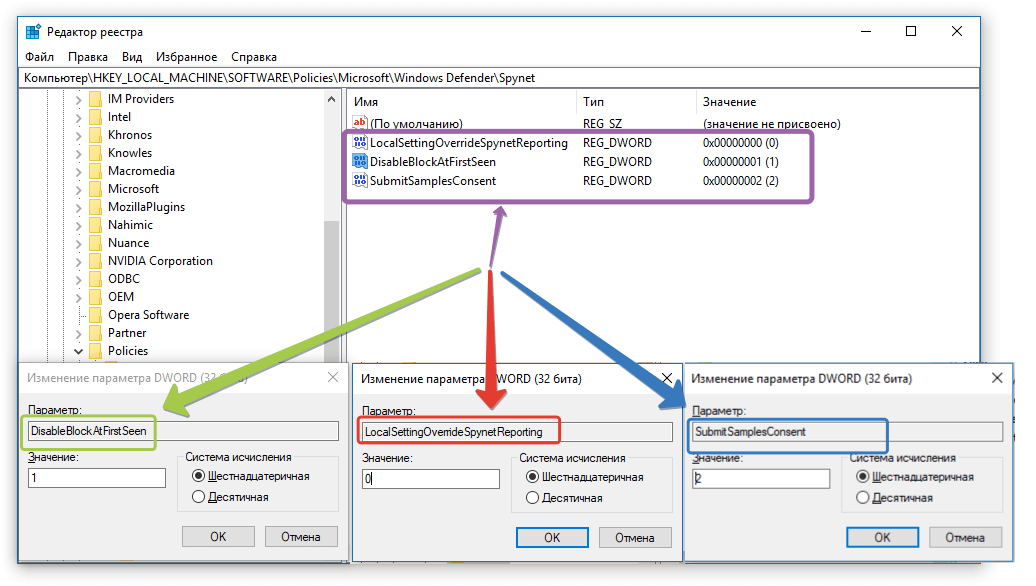Select Десятичная radio in DisableBlockAtFirstSeen dialog
This screenshot has height=586, width=1036.
click(198, 496)
